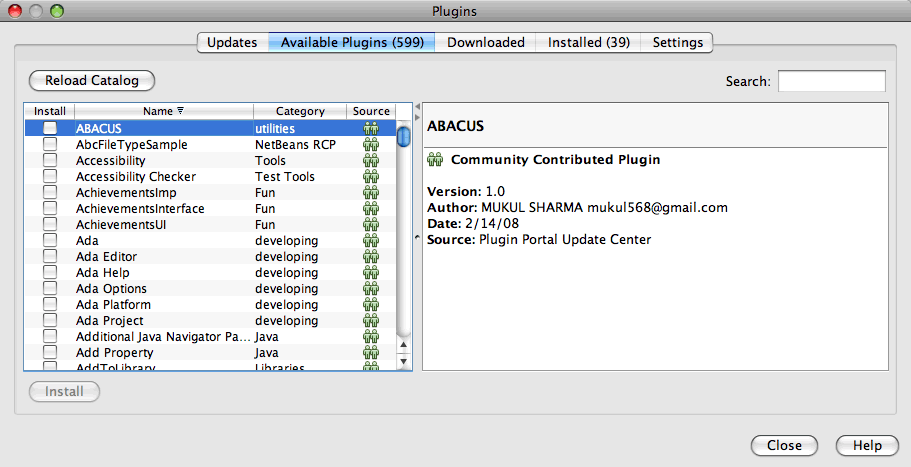Click the Community Contributed Plugin icon in details
Screen dimensions: 911x467
coord(435,160)
